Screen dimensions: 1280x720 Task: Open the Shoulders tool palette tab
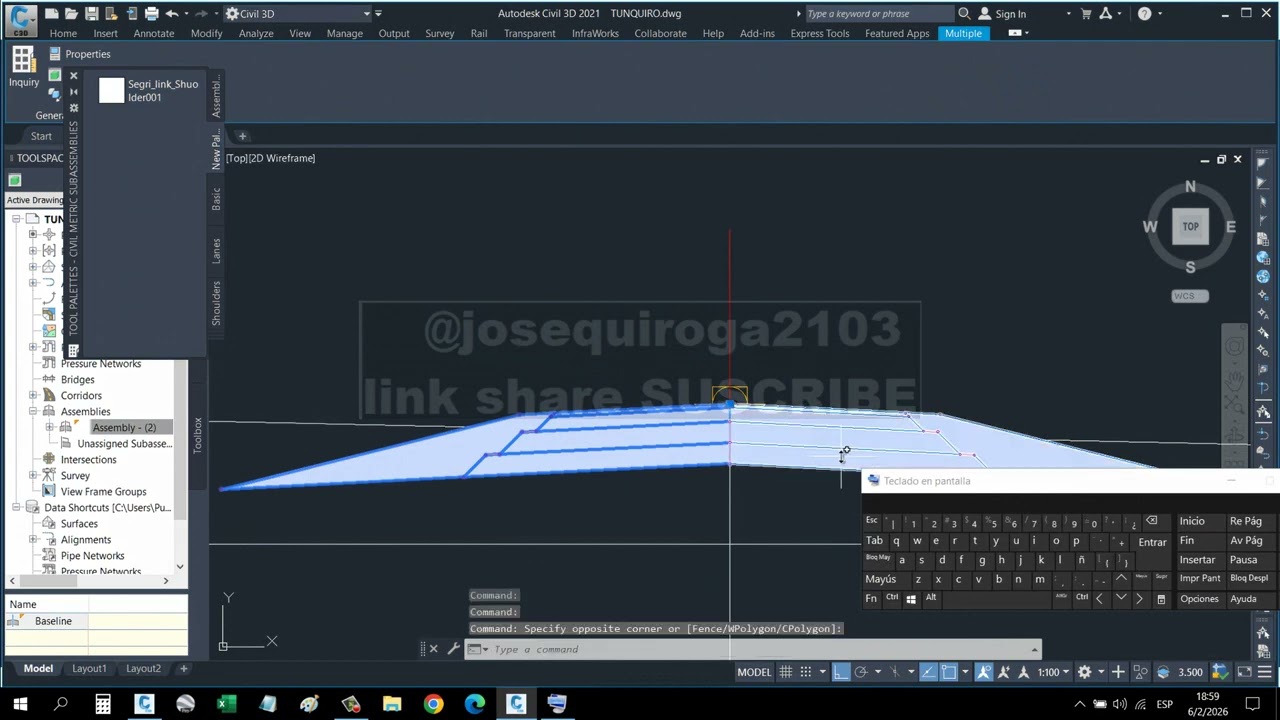tap(216, 303)
